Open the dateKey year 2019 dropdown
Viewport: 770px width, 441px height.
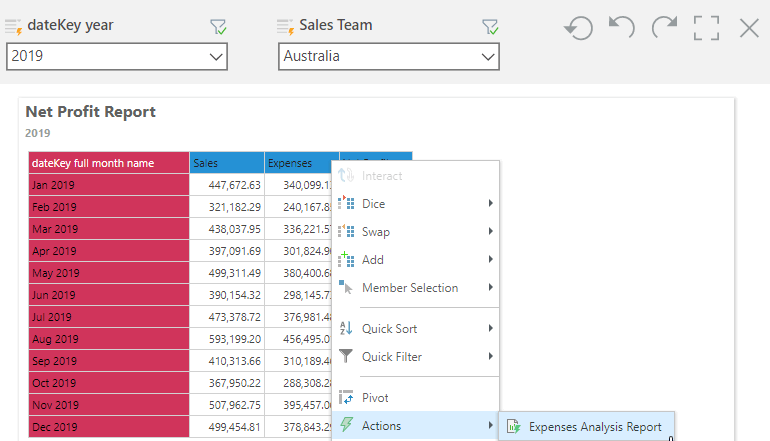point(117,56)
